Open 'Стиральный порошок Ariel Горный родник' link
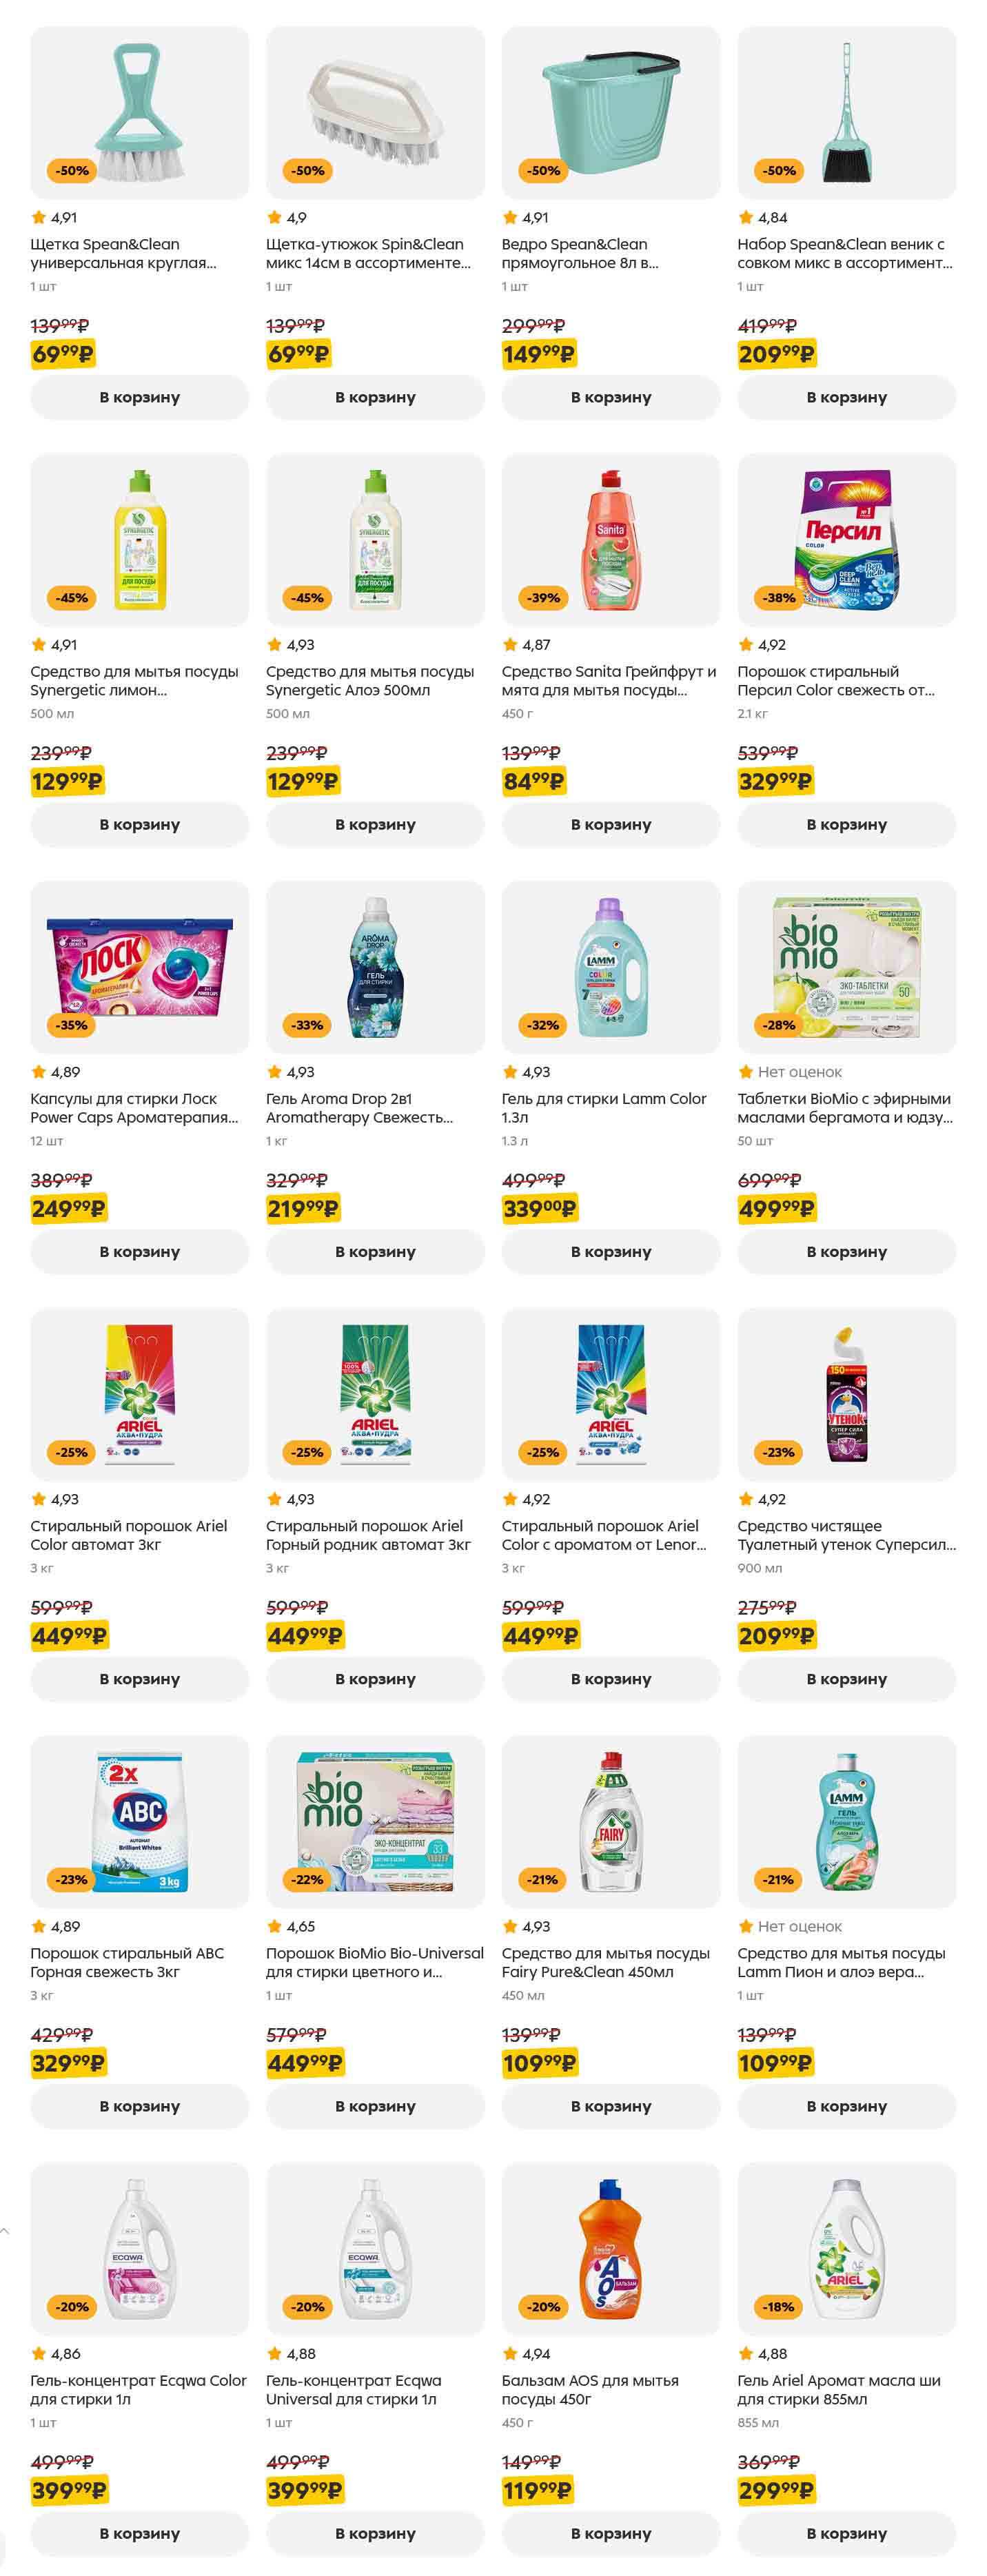This screenshot has height=2576, width=987. [368, 1535]
